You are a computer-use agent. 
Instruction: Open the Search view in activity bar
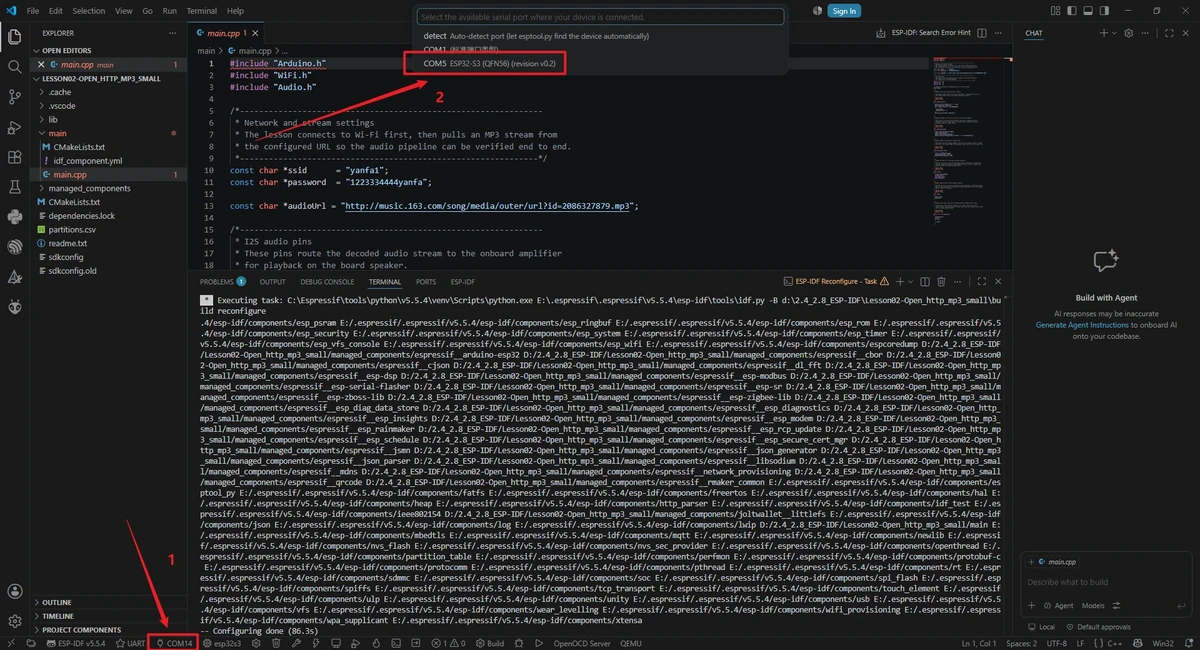pos(15,67)
